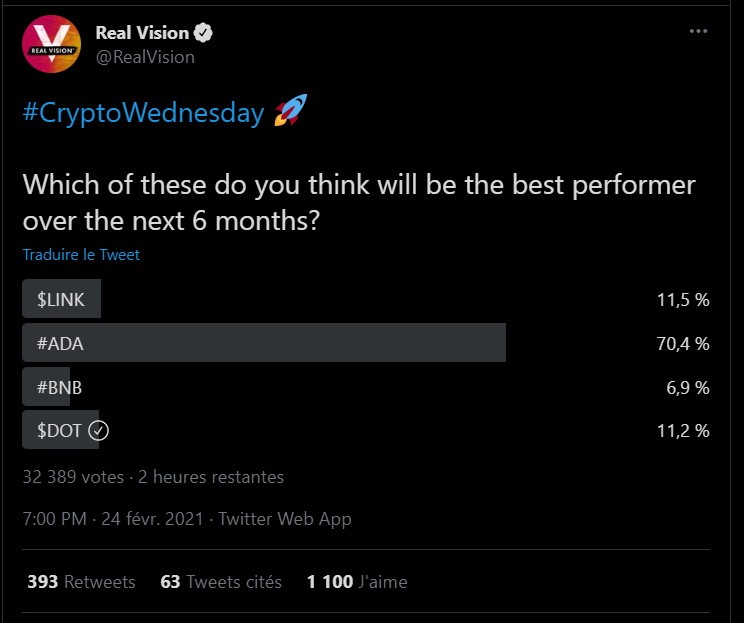This screenshot has width=744, height=623.
Task: Open the #CryptoWednesday hashtag link
Action: point(143,113)
